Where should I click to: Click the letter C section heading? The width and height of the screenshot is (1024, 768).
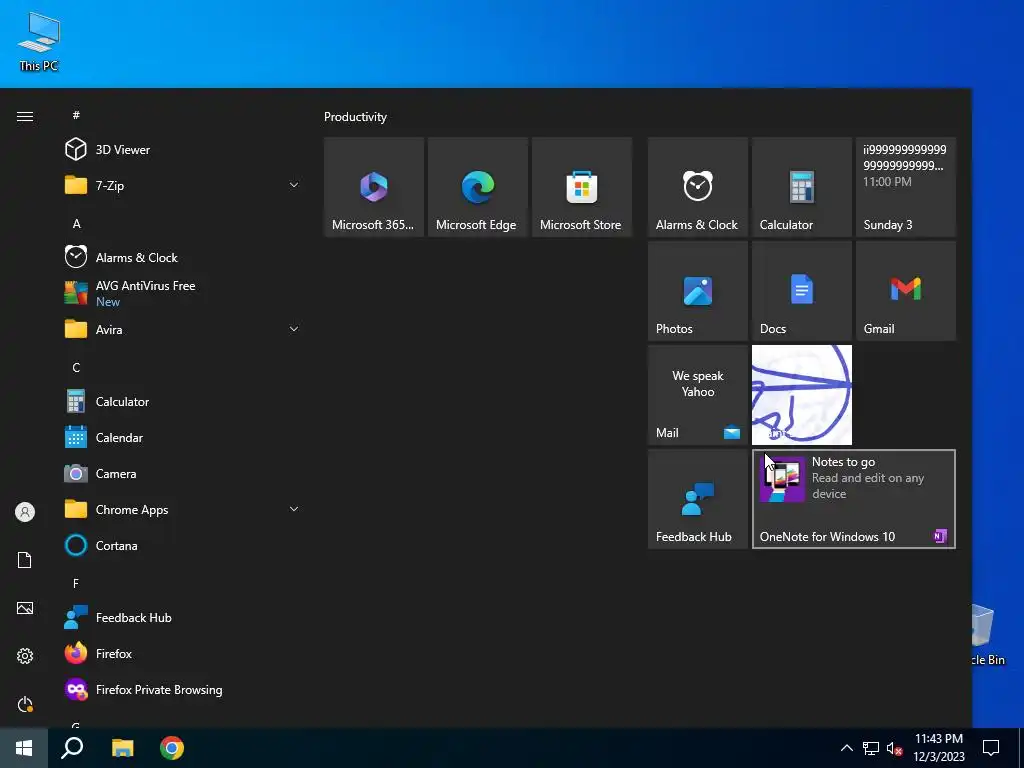pos(76,368)
